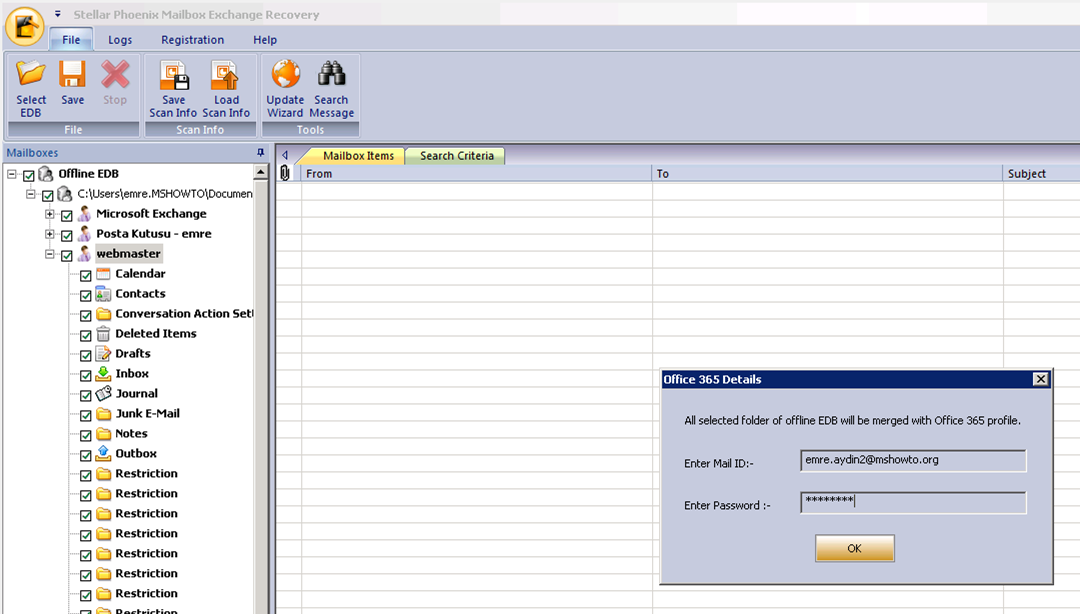Screen dimensions: 1080x614
Task: Click the Select EDB folder icon
Action: tap(31, 74)
